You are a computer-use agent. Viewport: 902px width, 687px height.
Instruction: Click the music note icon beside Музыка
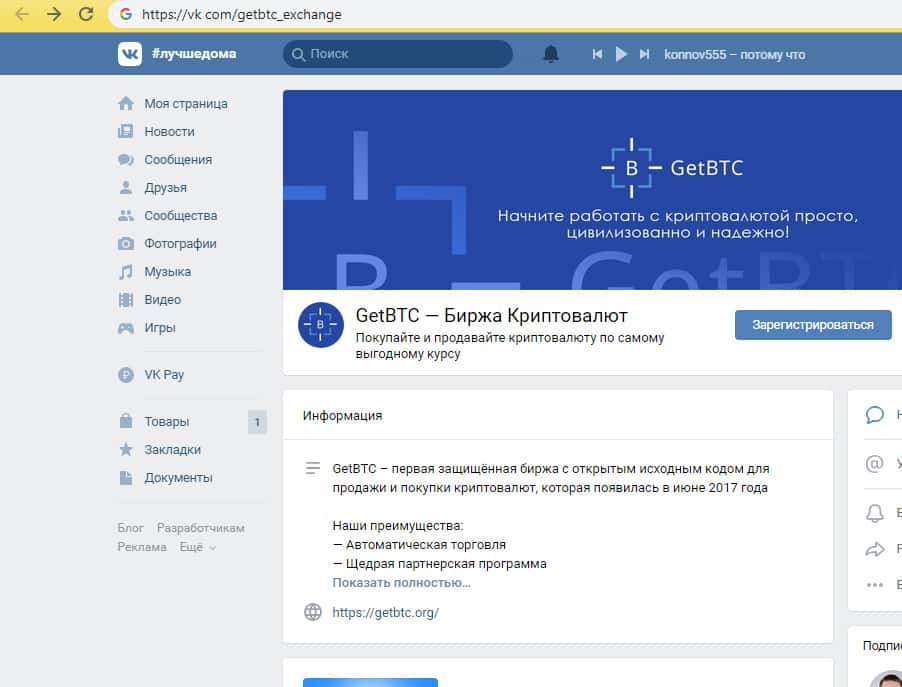point(125,272)
